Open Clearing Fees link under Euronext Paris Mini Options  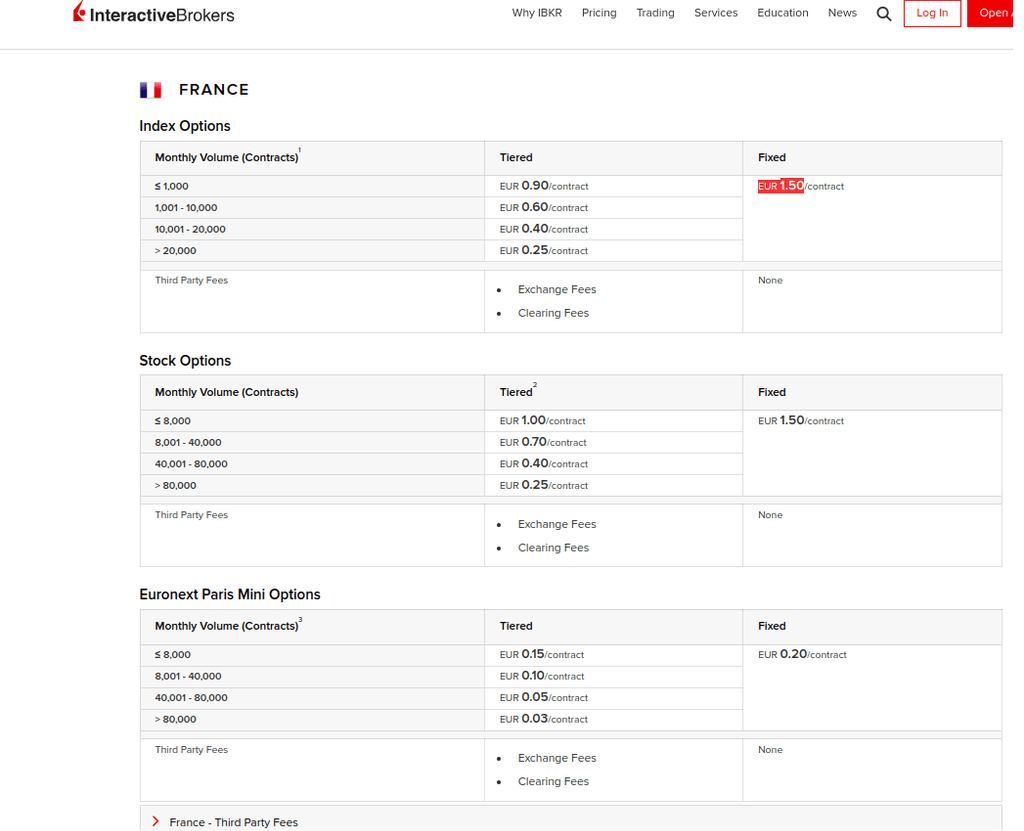click(553, 781)
